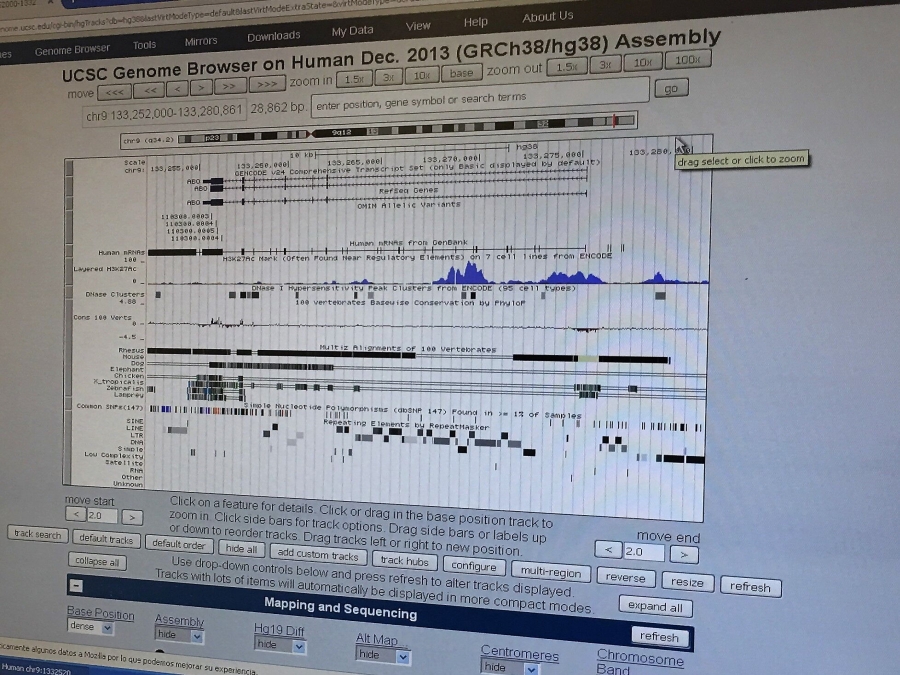900x675 pixels.
Task: Zoom out by 100x
Action: [x=688, y=59]
